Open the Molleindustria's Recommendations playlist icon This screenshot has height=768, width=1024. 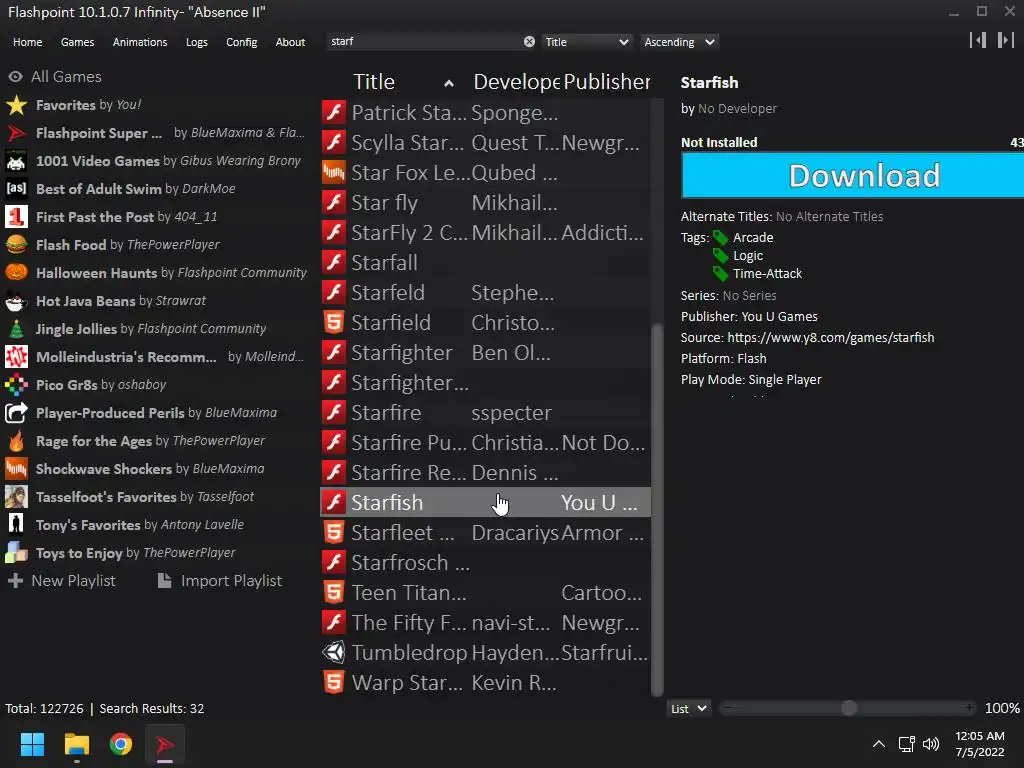[x=16, y=357]
